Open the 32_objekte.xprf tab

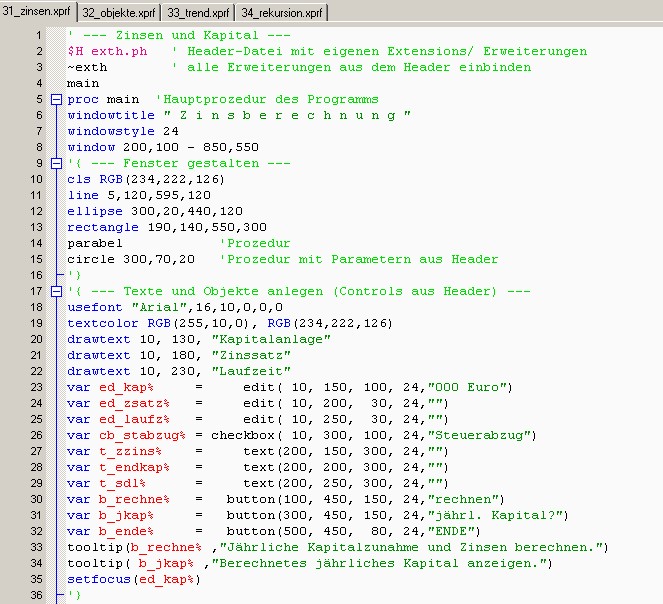click(x=119, y=14)
